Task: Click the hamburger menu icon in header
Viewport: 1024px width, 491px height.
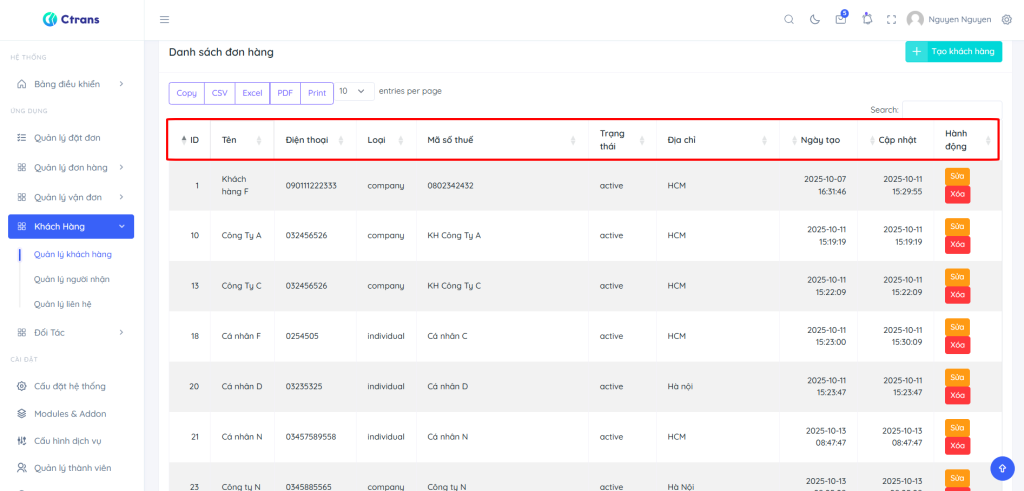Action: pos(165,19)
